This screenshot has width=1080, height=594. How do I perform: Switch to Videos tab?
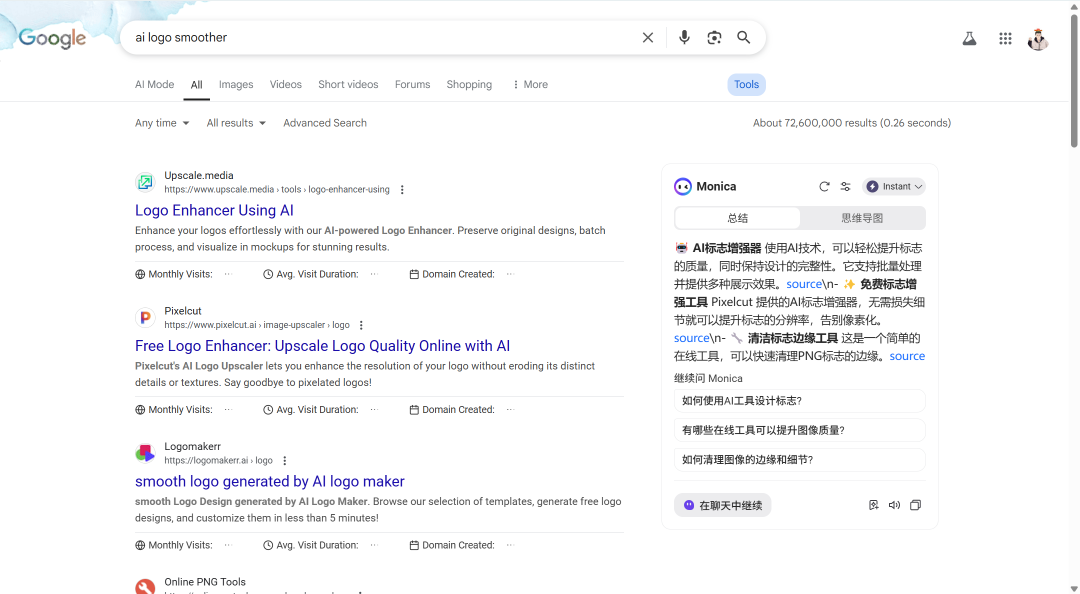(286, 84)
